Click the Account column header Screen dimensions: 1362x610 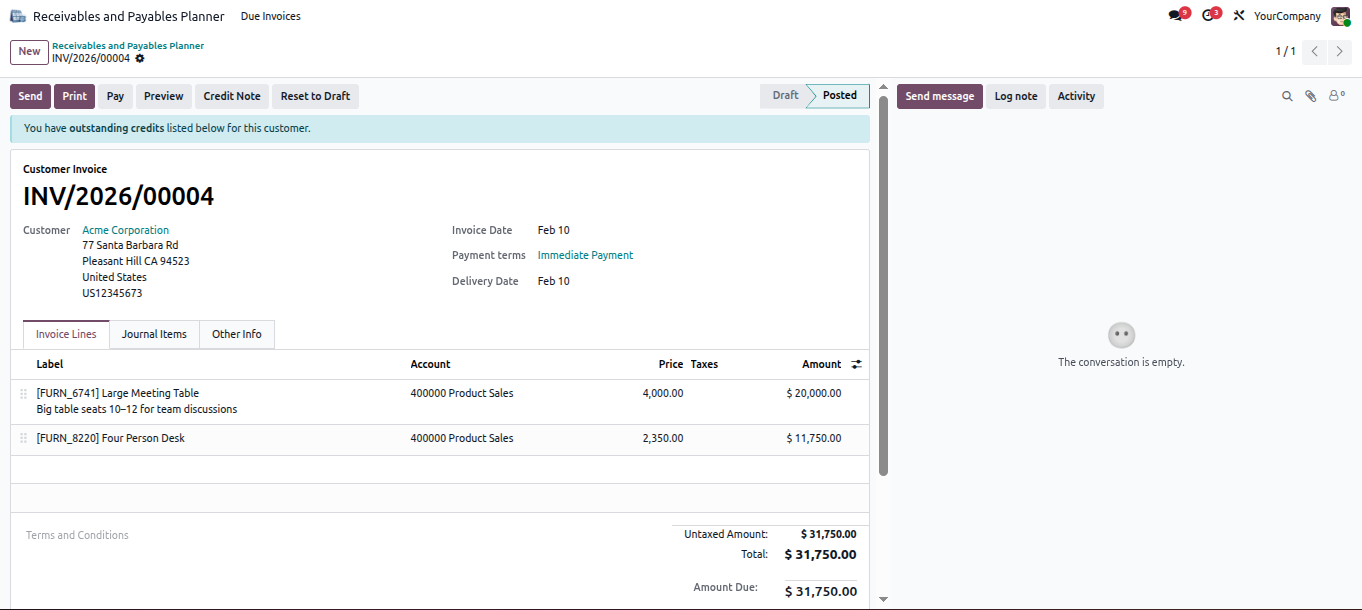point(430,364)
